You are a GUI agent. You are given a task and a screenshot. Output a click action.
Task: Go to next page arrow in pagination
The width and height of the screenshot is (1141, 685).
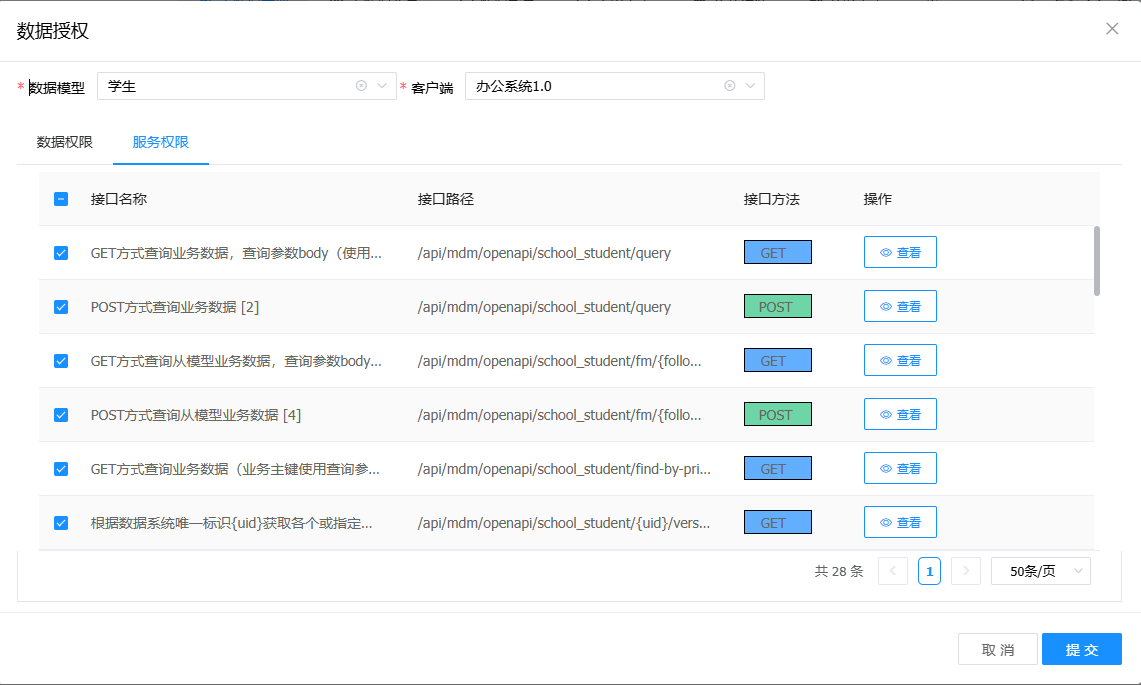[x=965, y=571]
